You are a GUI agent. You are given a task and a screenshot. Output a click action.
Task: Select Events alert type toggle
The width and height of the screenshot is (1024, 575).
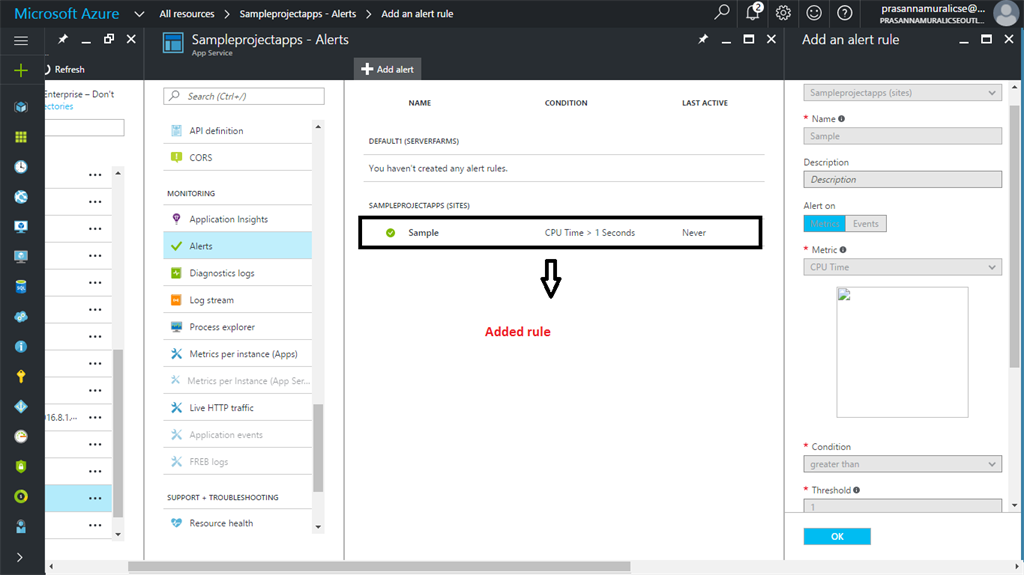pos(866,223)
